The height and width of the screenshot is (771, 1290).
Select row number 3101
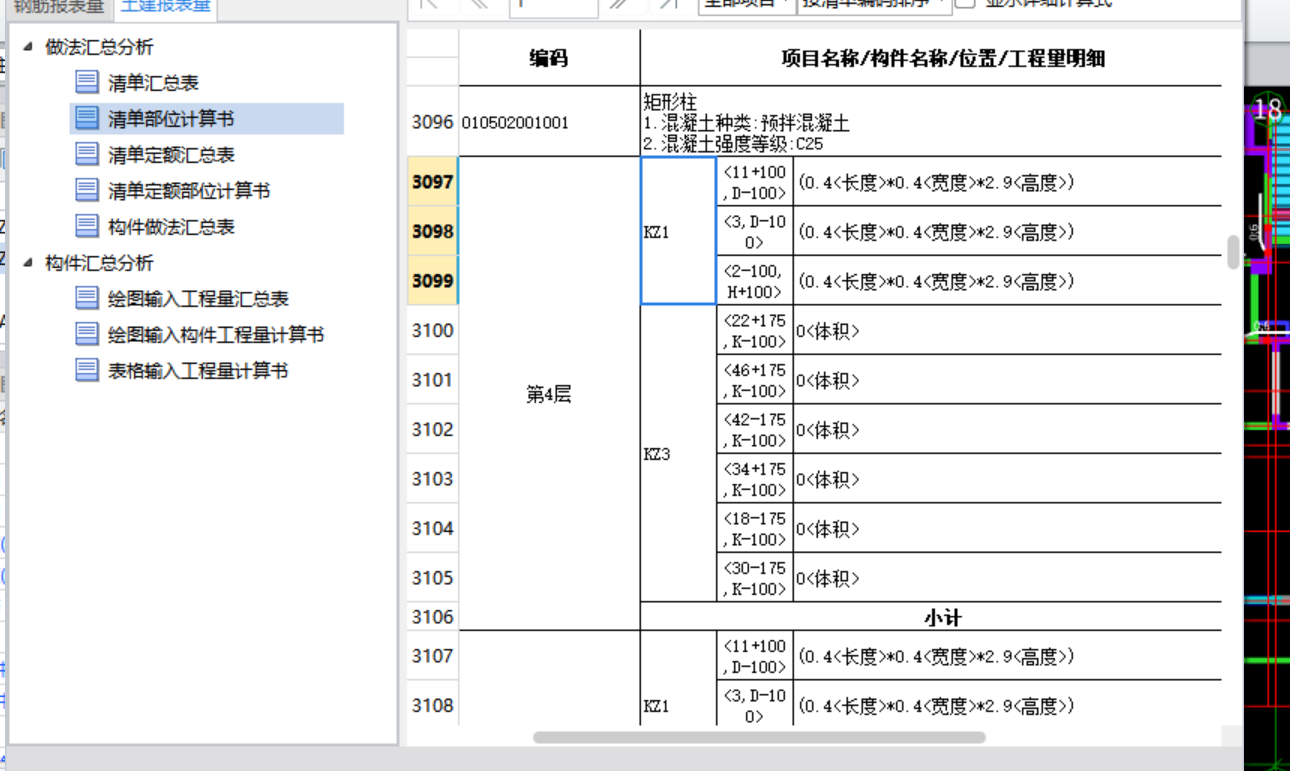433,380
